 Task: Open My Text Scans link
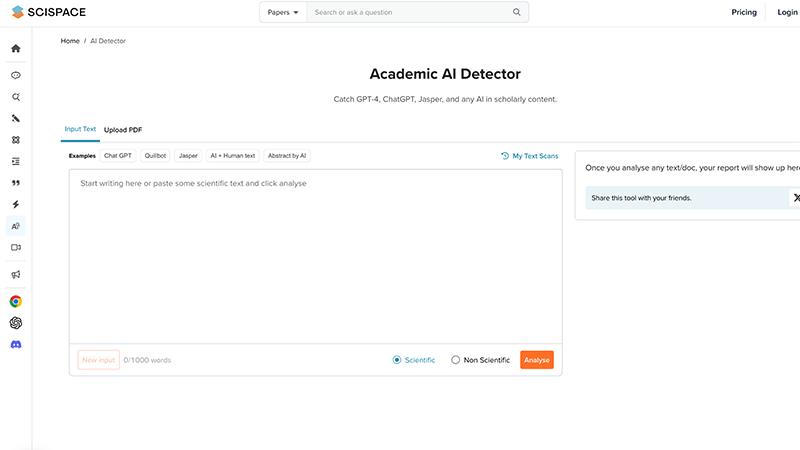tap(535, 156)
